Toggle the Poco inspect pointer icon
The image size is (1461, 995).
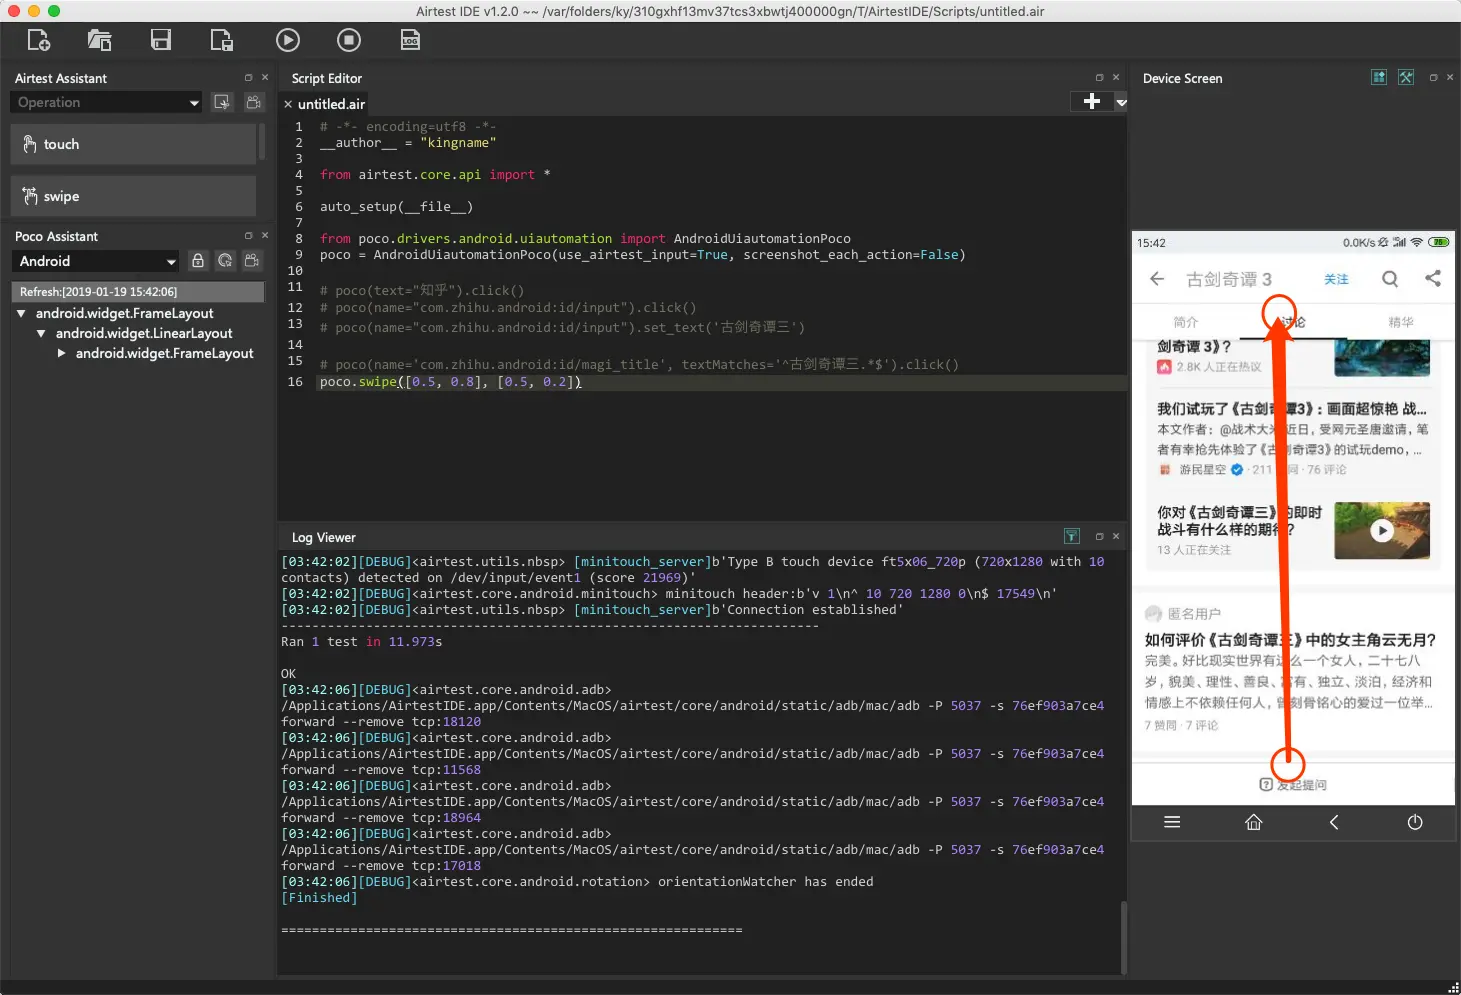click(x=225, y=261)
